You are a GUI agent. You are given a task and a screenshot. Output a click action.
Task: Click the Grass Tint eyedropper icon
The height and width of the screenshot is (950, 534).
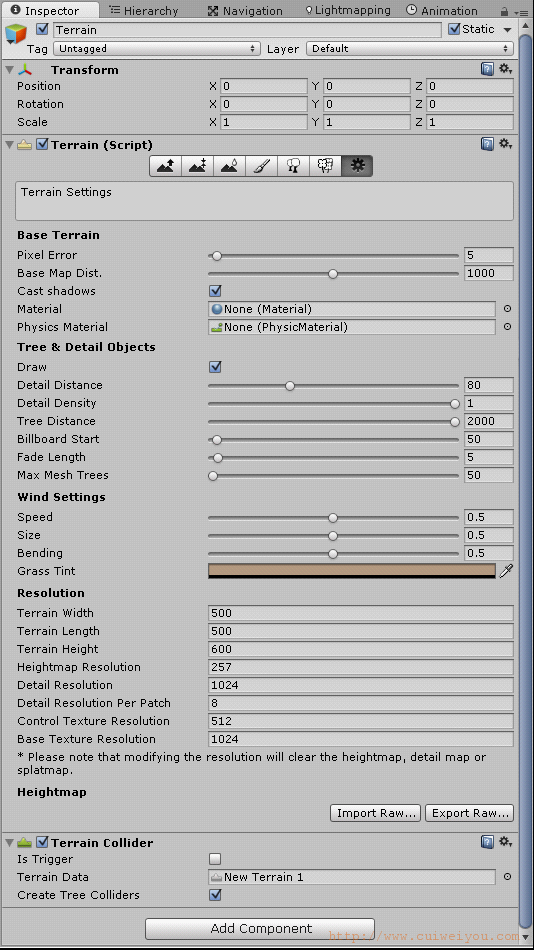pyautogui.click(x=506, y=571)
